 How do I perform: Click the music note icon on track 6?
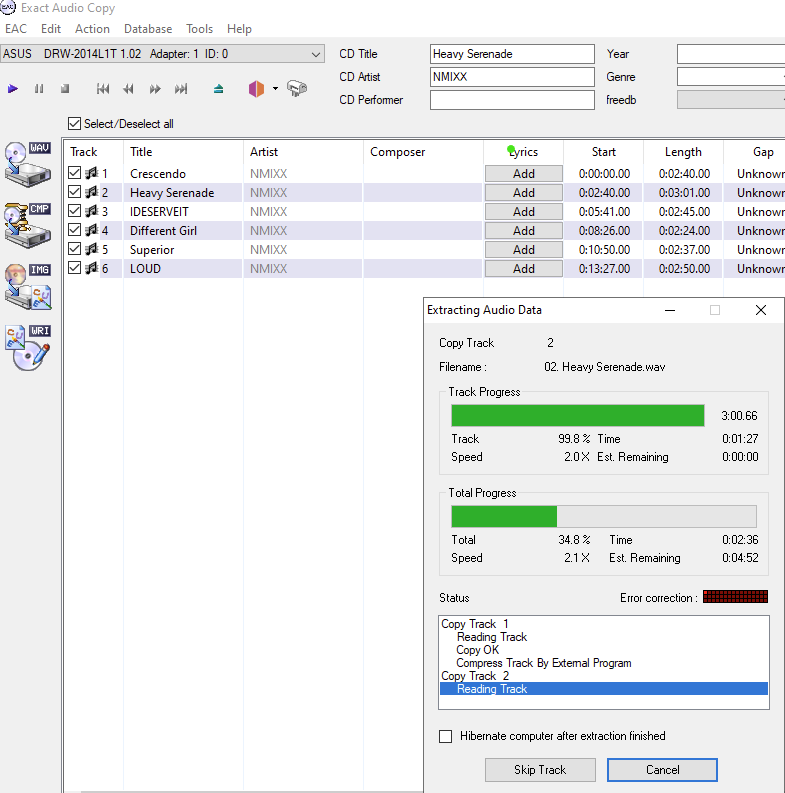click(92, 269)
